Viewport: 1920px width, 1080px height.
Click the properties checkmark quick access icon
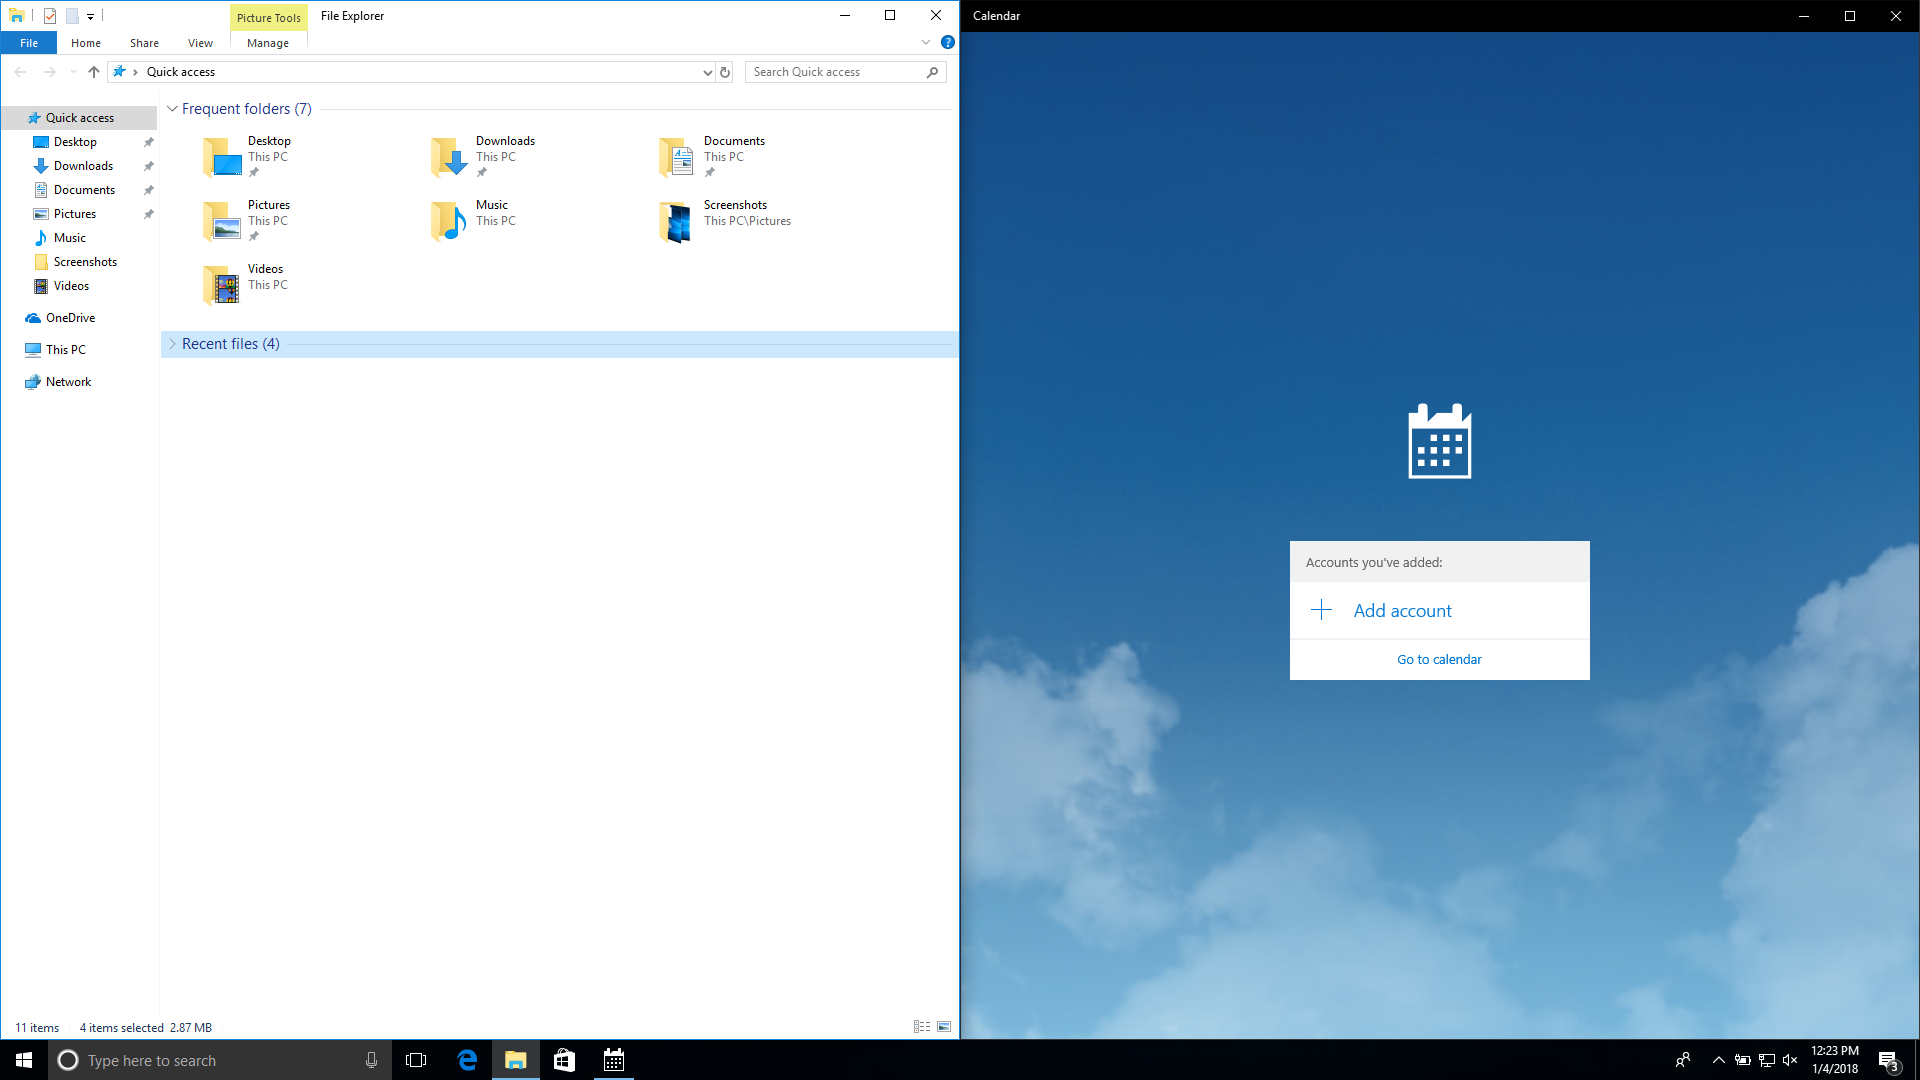coord(50,16)
